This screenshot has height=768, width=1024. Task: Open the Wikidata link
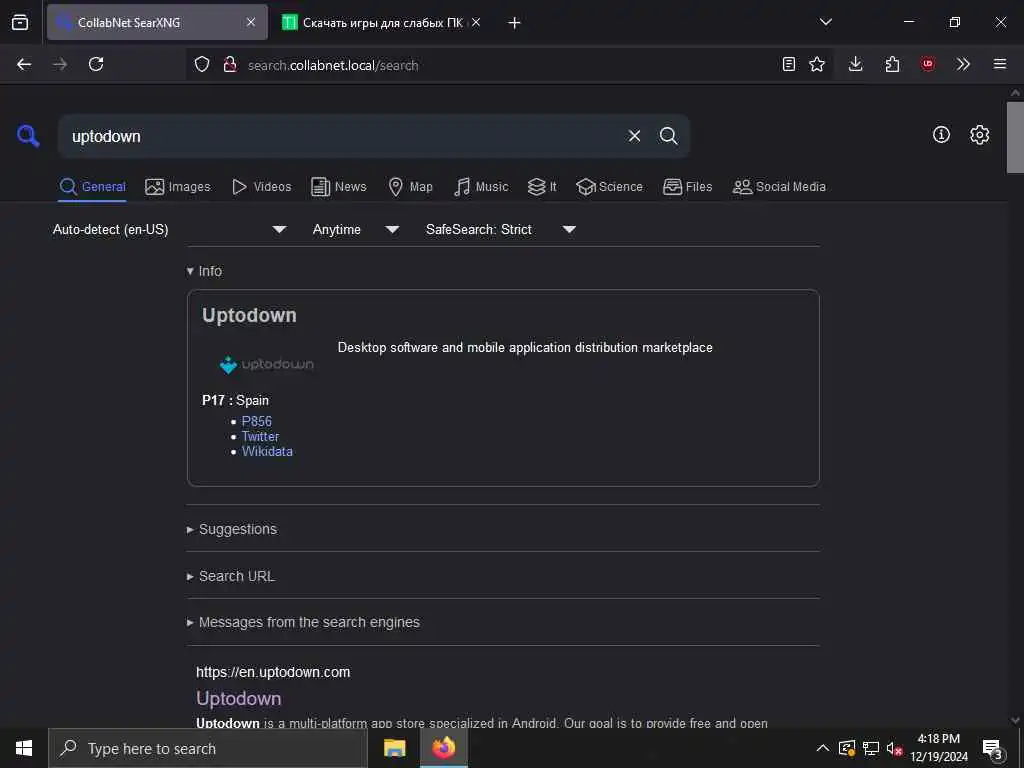(x=267, y=451)
